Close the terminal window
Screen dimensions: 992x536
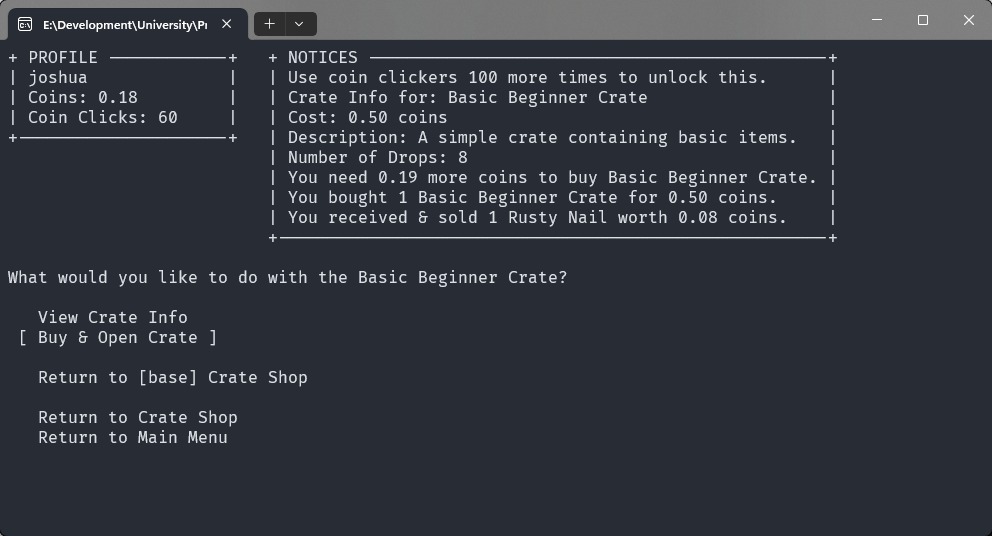point(968,20)
